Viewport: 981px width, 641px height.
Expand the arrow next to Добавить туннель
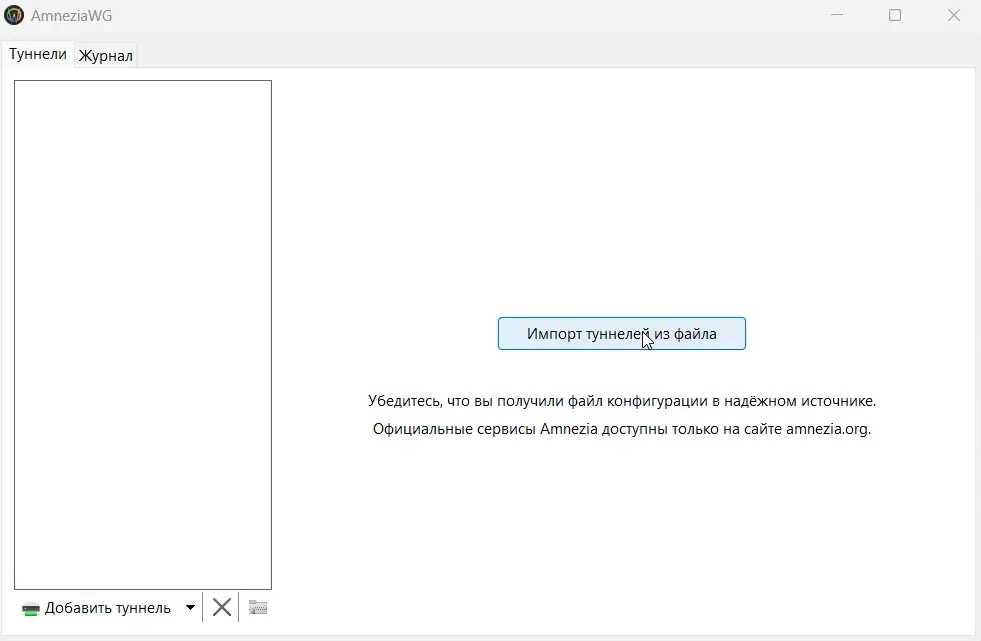coord(190,607)
